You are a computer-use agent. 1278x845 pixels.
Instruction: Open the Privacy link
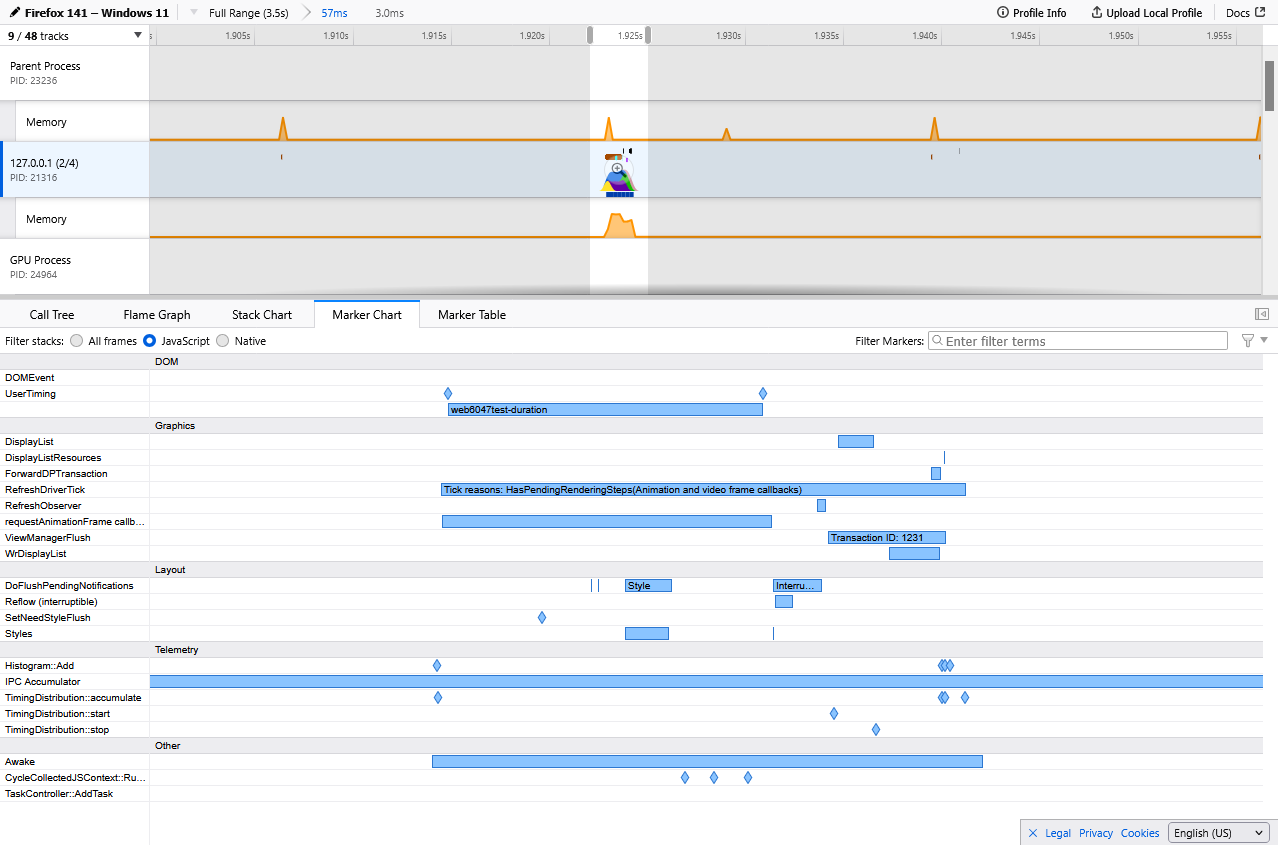tap(1096, 832)
